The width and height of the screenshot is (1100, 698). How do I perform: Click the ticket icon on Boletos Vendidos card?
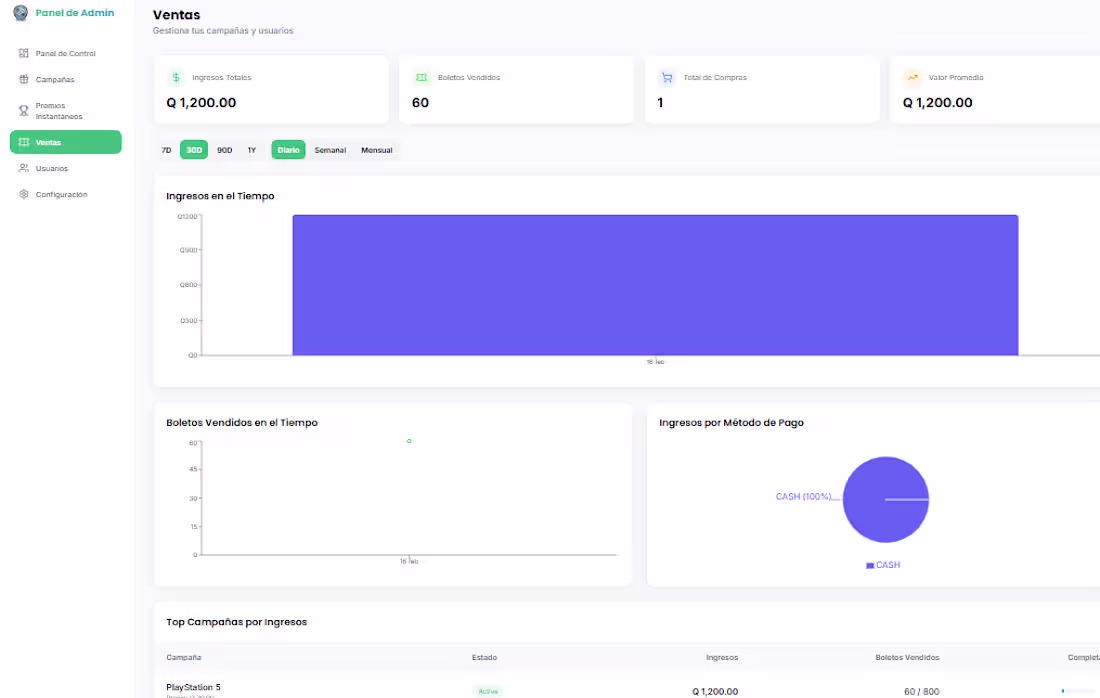point(422,77)
